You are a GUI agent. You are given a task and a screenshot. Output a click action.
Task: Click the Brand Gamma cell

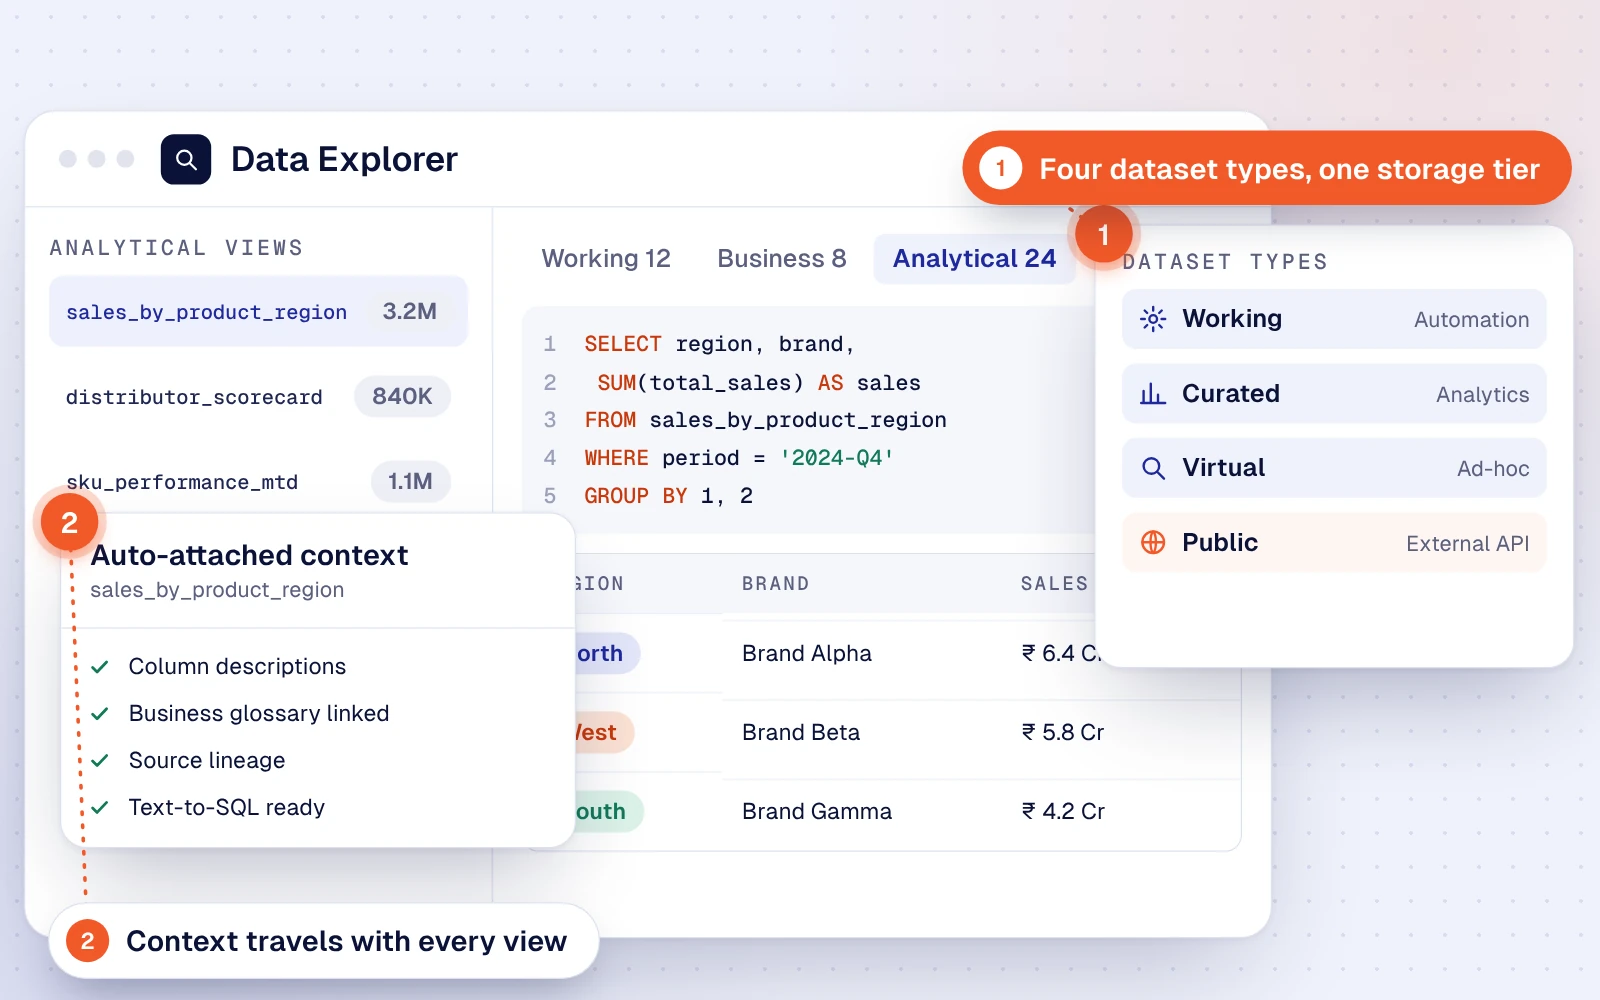pos(817,812)
